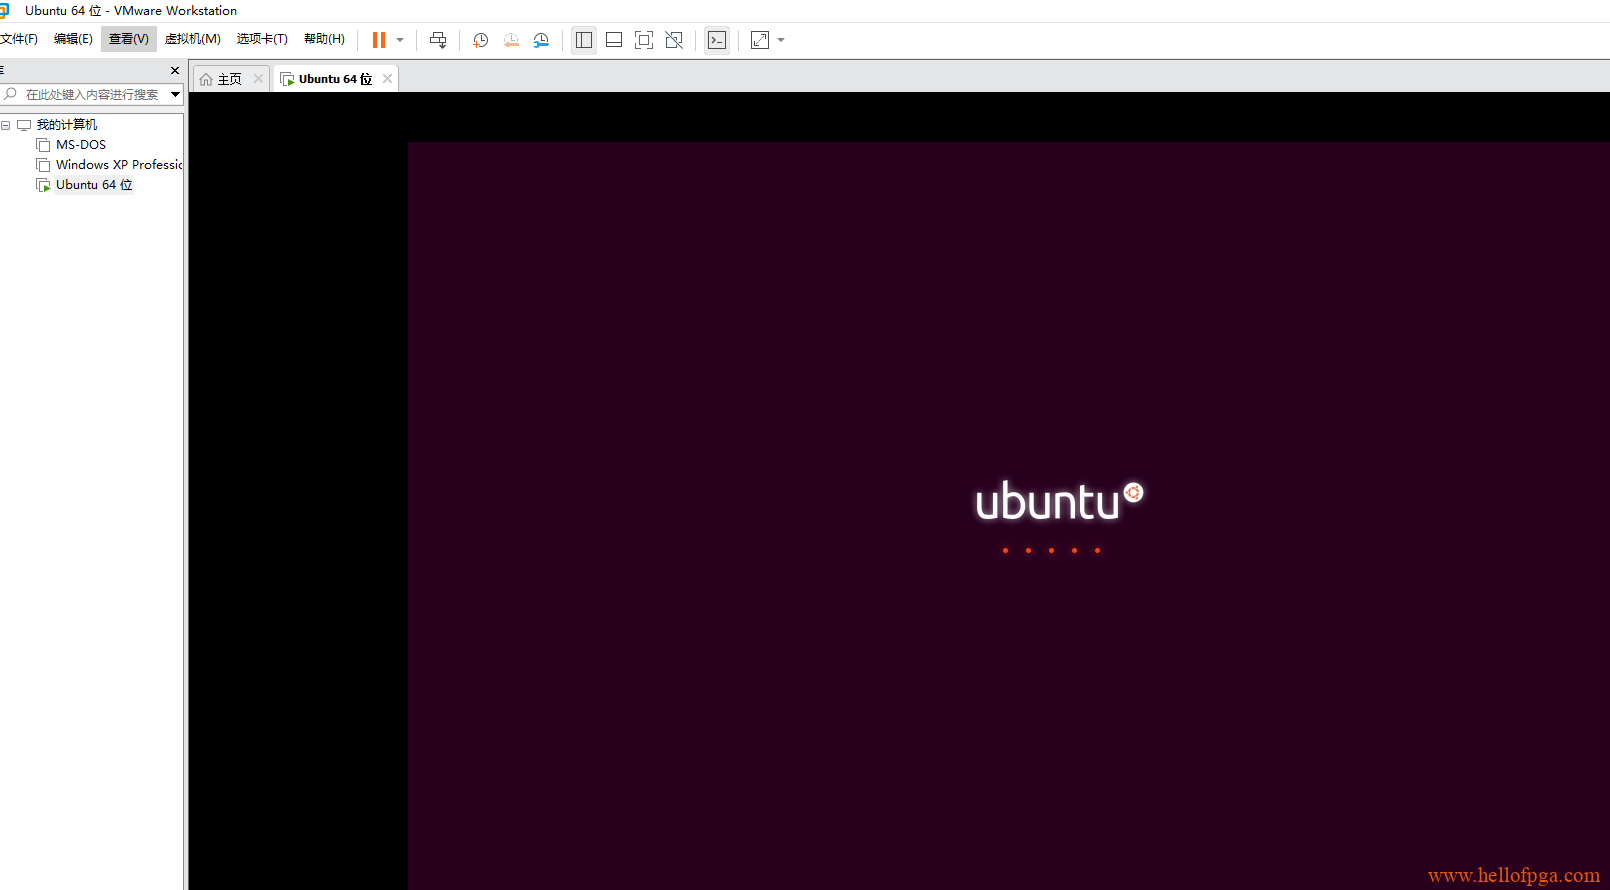The width and height of the screenshot is (1610, 890).
Task: Enter full screen mode
Action: coord(644,40)
